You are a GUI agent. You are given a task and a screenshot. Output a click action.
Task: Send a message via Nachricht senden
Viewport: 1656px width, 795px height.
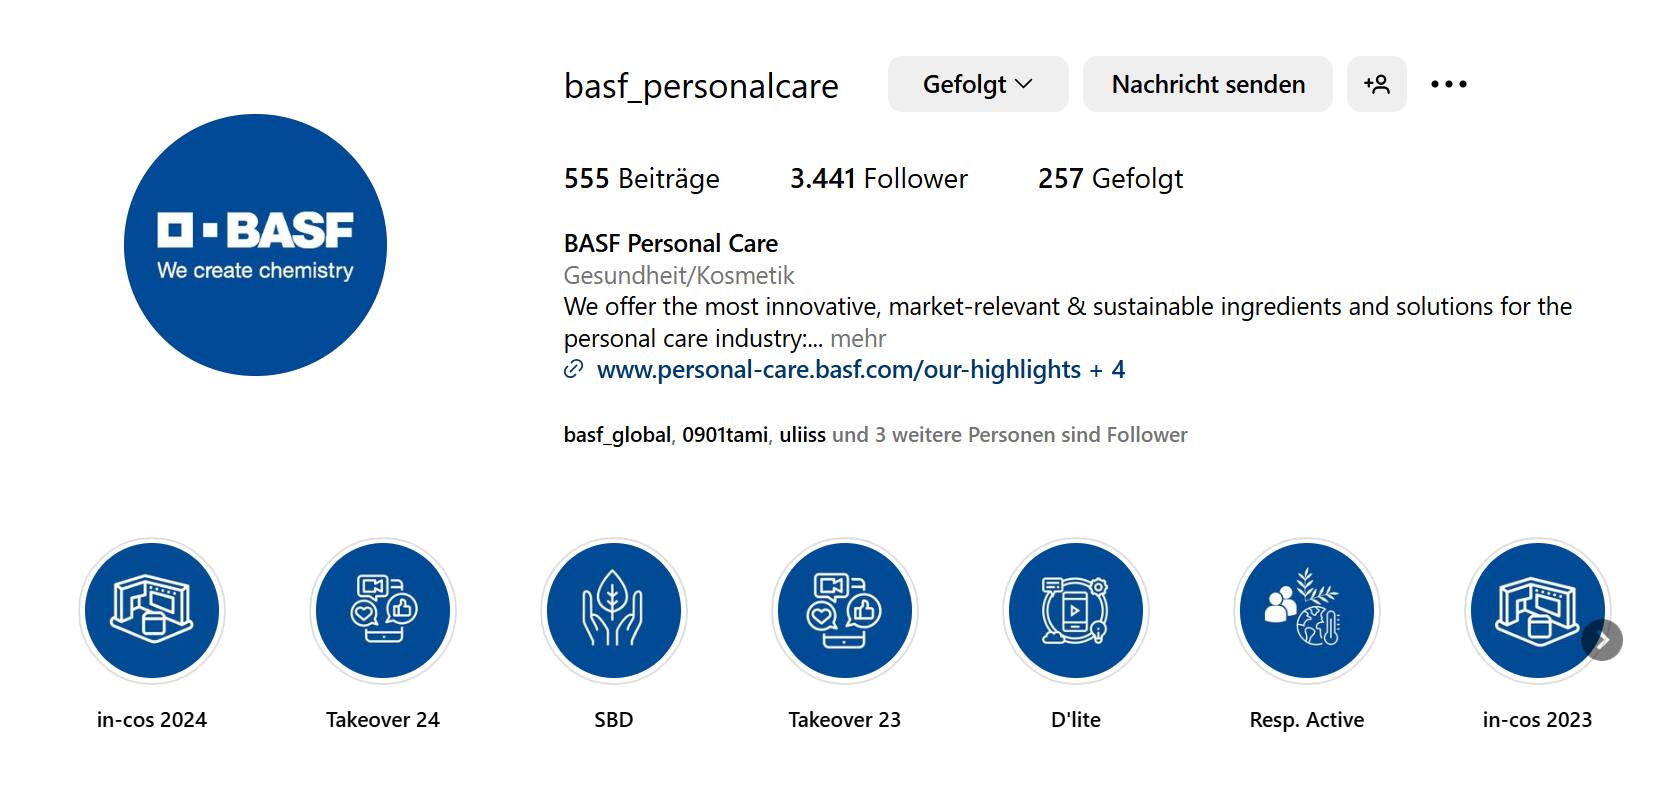tap(1208, 84)
